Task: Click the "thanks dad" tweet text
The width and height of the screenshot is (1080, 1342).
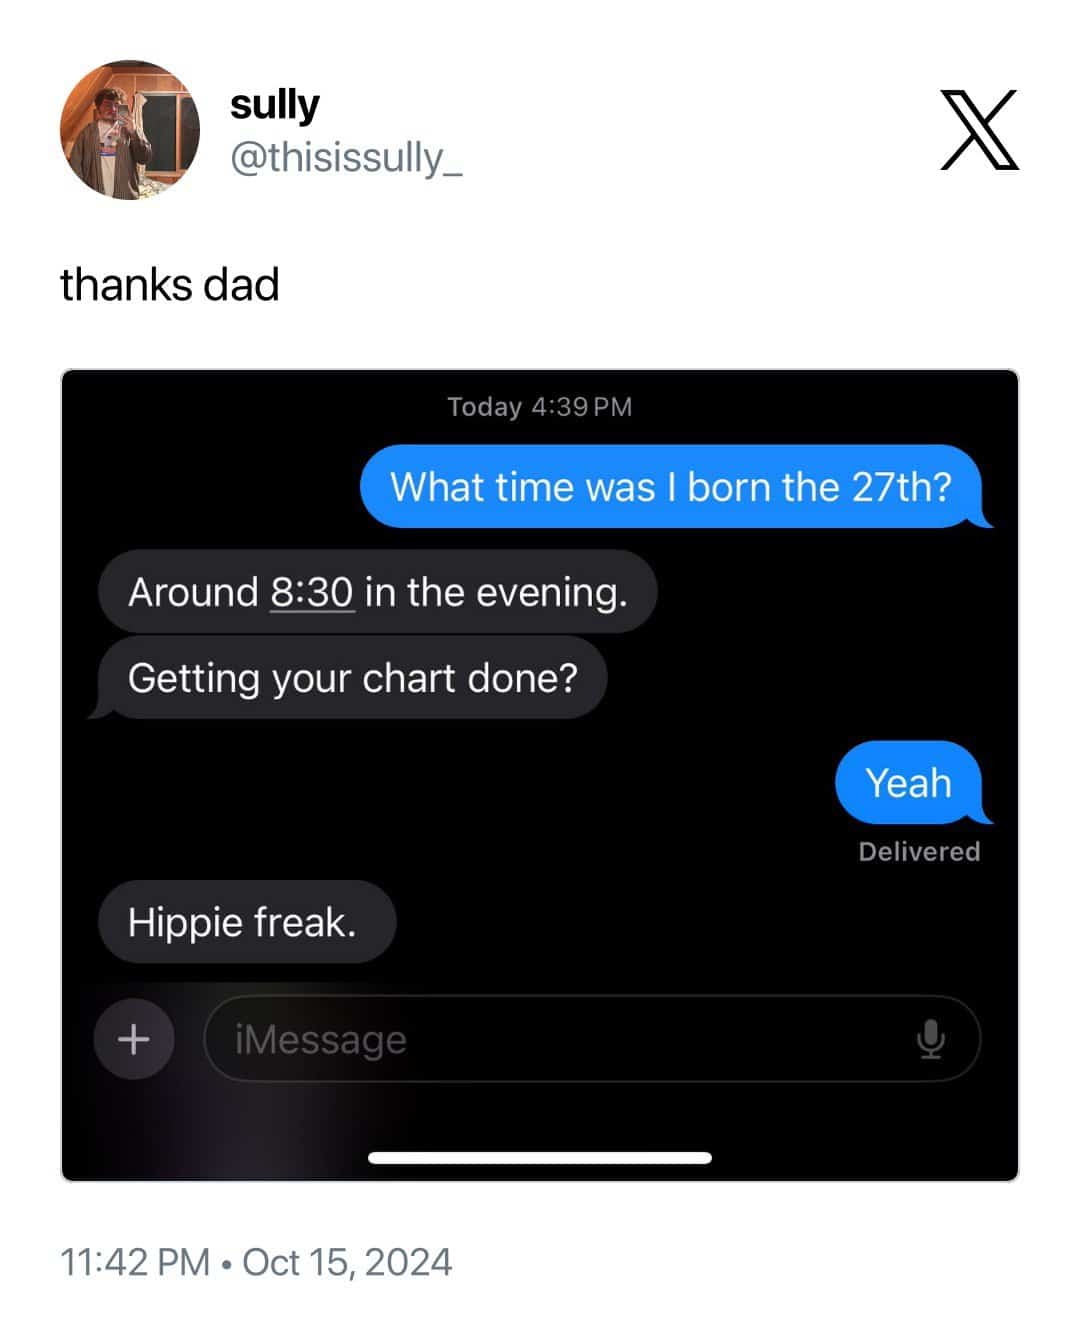Action: point(169,285)
